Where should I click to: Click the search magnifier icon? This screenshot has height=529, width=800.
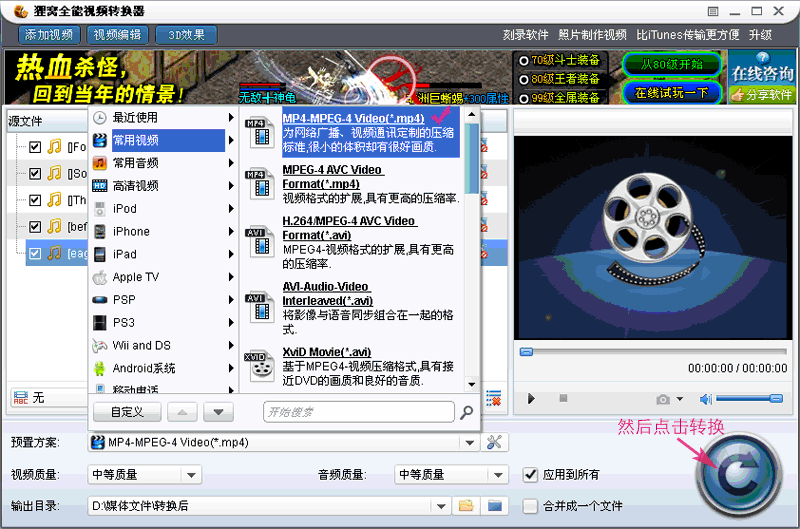pyautogui.click(x=466, y=412)
